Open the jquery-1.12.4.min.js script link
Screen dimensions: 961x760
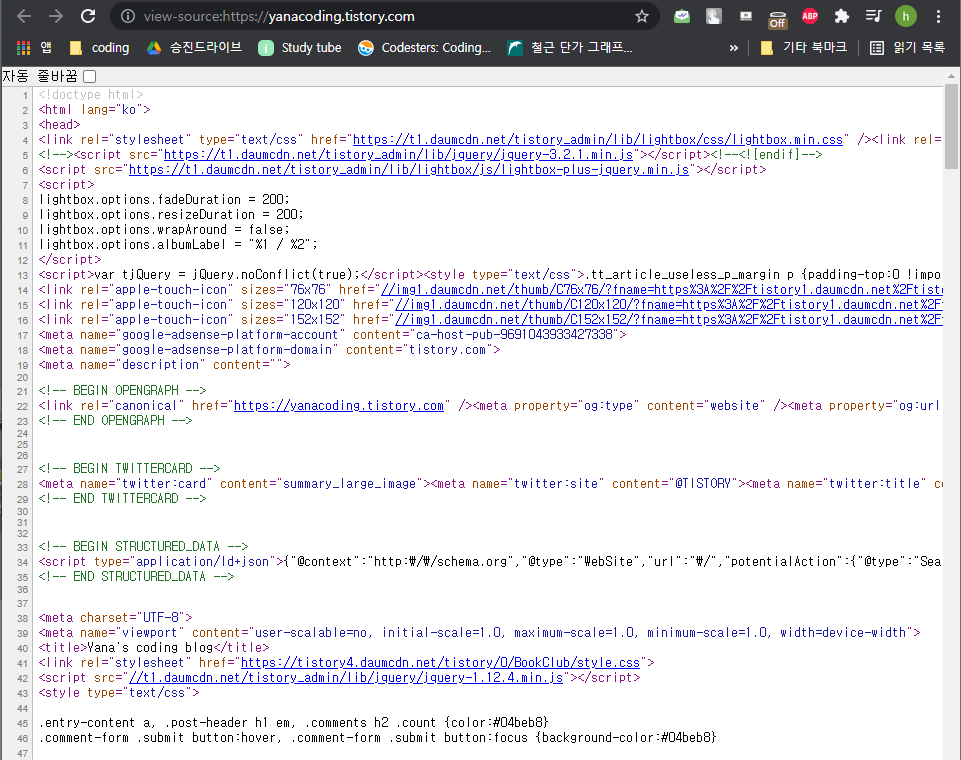coord(346,678)
